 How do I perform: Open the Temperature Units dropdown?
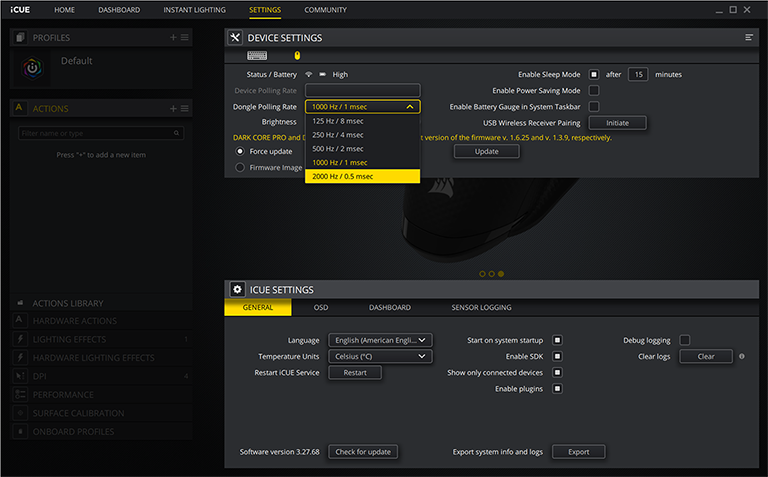[x=381, y=356]
